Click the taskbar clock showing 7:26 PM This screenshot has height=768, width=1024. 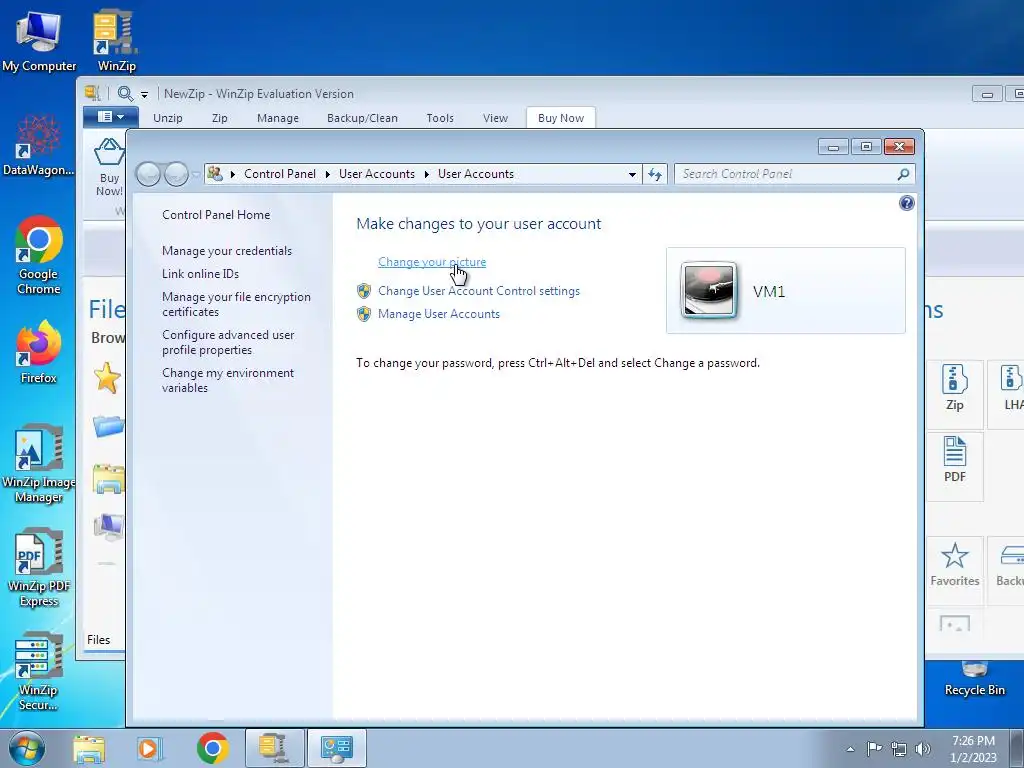click(x=973, y=749)
